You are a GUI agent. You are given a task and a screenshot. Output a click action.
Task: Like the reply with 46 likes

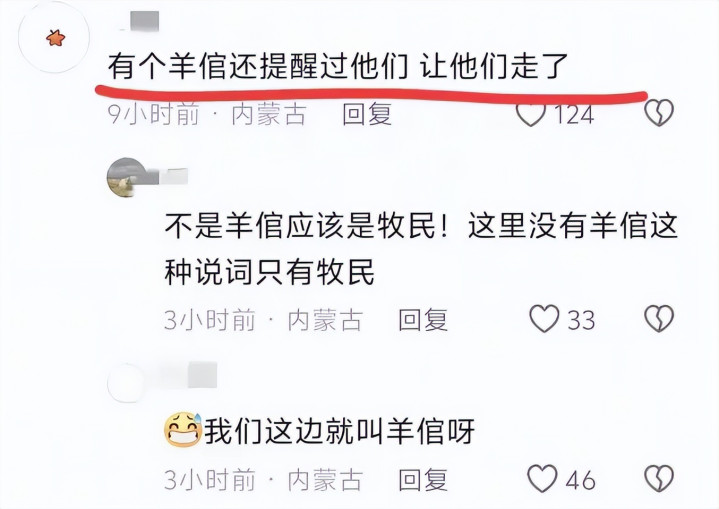click(542, 479)
